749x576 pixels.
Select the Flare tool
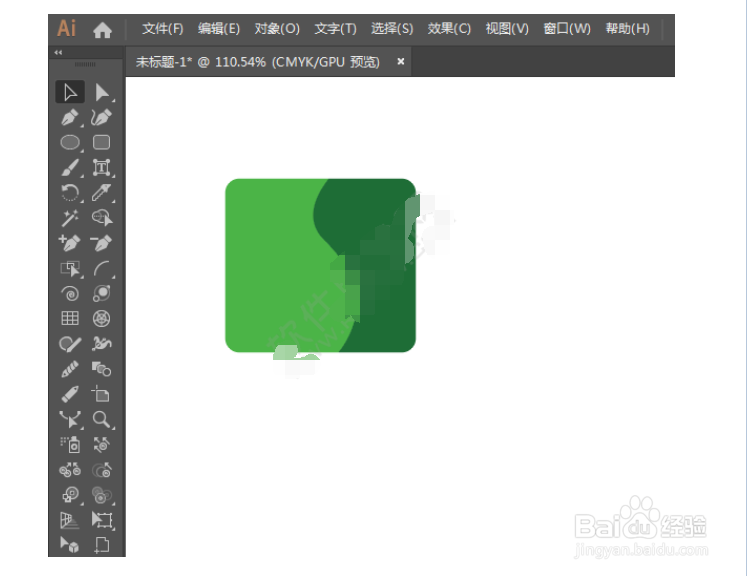(102, 293)
